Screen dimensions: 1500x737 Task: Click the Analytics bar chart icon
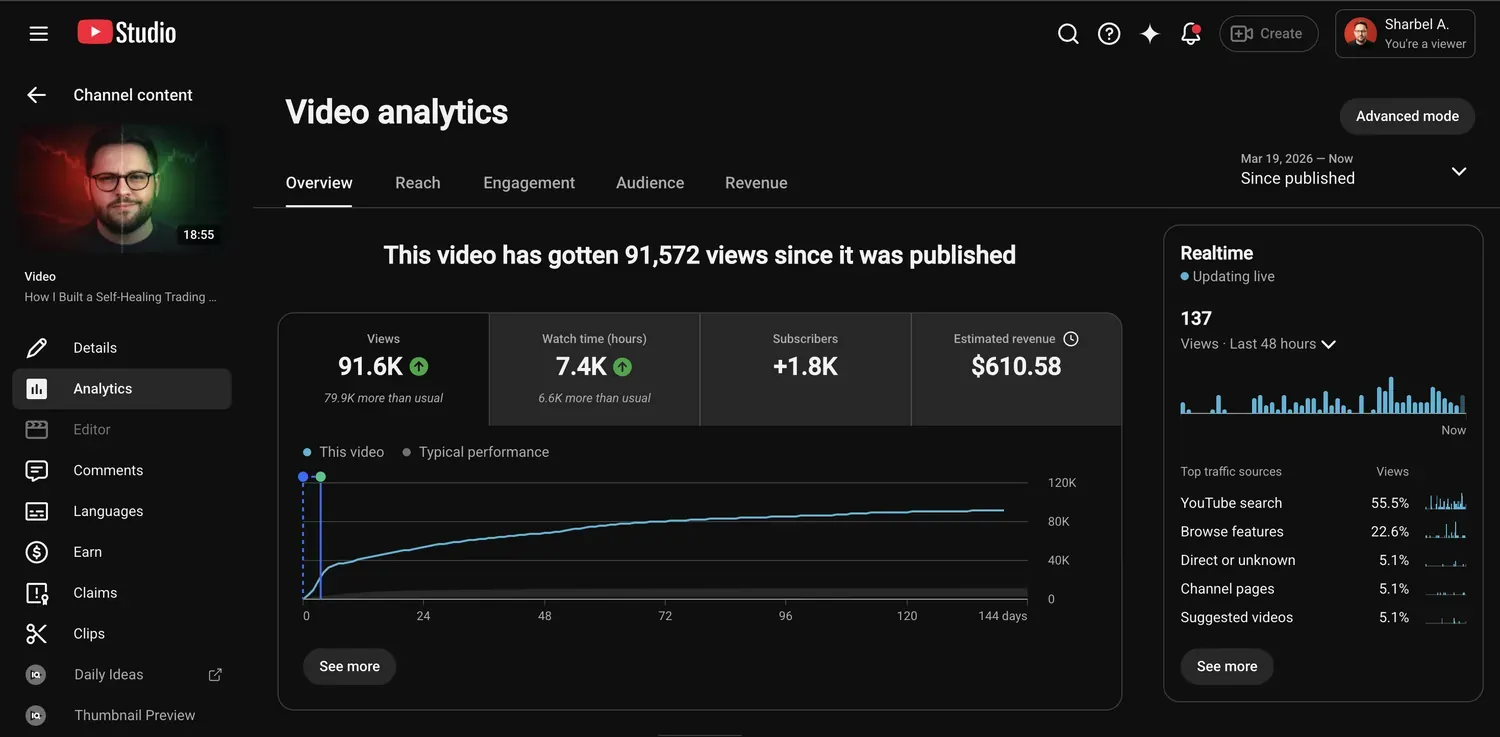37,389
